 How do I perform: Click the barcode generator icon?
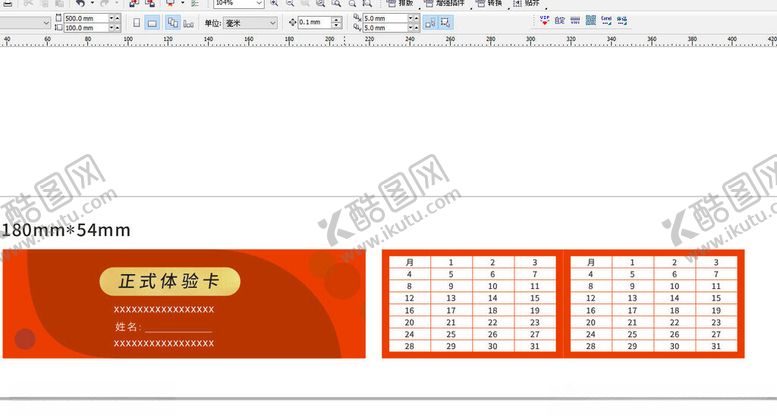click(x=575, y=20)
